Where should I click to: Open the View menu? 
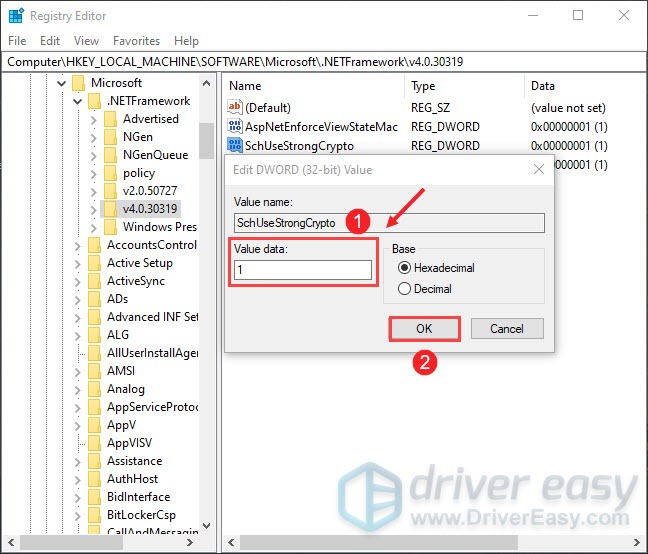[86, 41]
